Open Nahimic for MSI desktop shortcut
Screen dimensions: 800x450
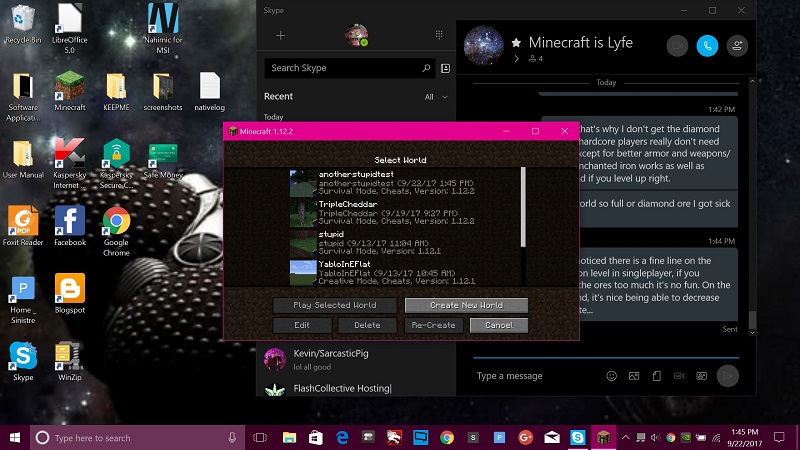pos(163,29)
